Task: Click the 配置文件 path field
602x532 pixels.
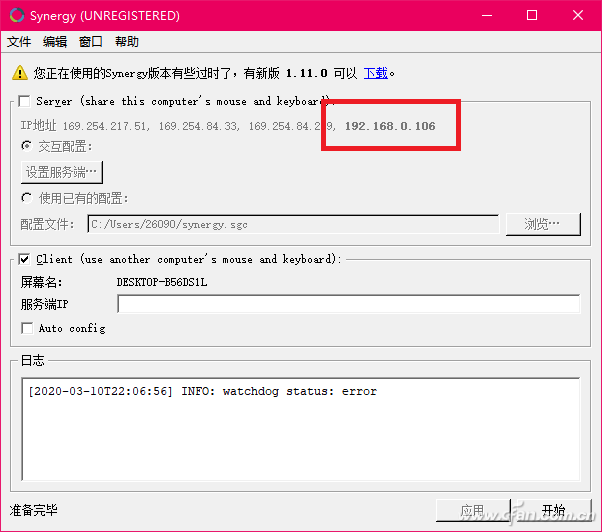Action: (293, 225)
